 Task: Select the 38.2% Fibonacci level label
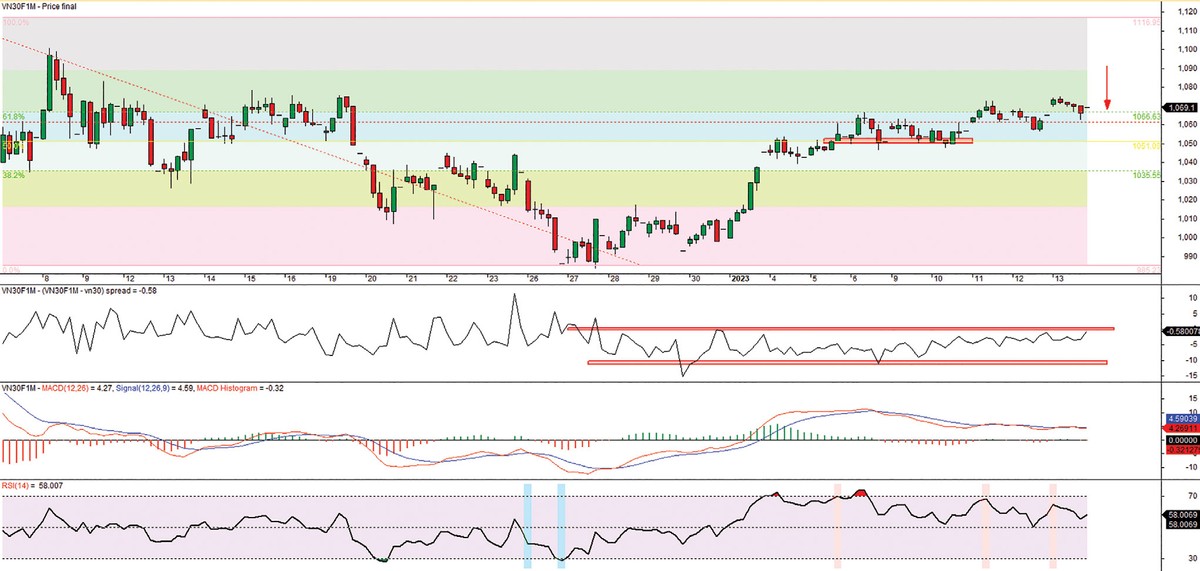point(14,173)
